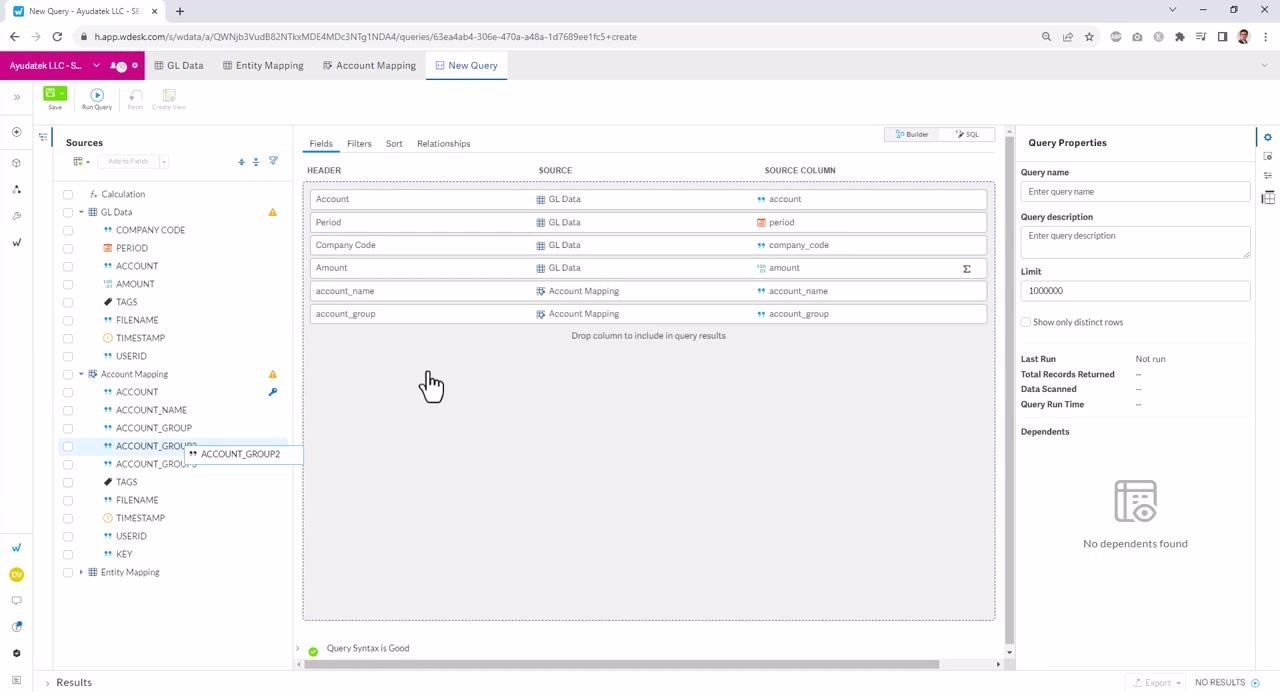
Task: Open the Account Mapping tab
Action: [369, 65]
